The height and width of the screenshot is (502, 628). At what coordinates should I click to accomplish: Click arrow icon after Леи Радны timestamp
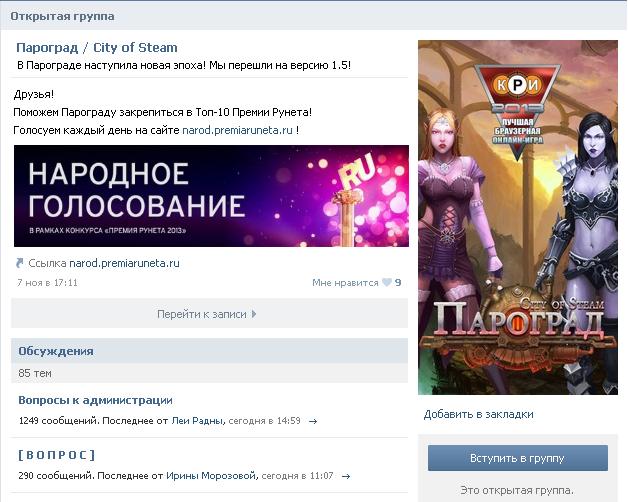coord(313,421)
